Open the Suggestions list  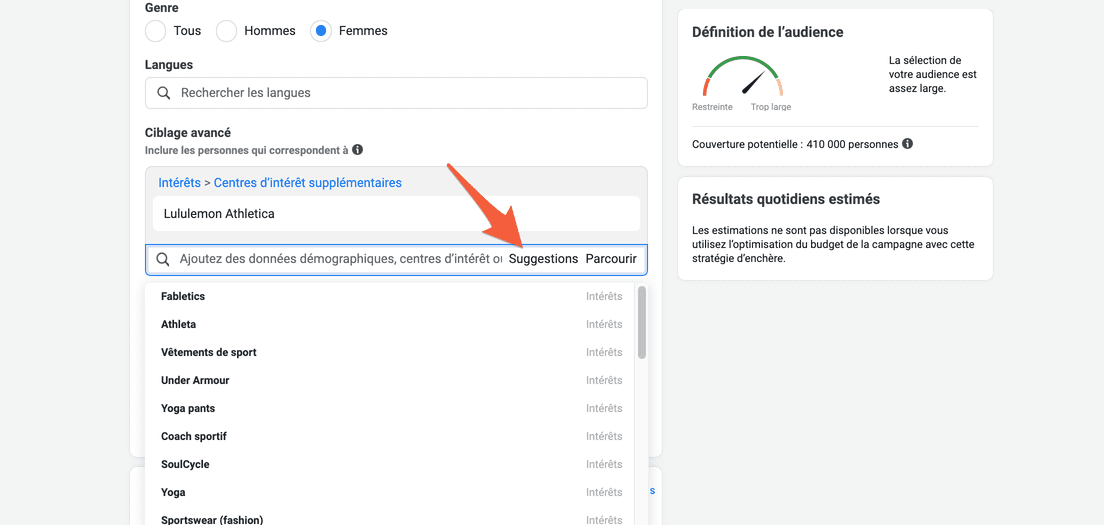pyautogui.click(x=543, y=259)
